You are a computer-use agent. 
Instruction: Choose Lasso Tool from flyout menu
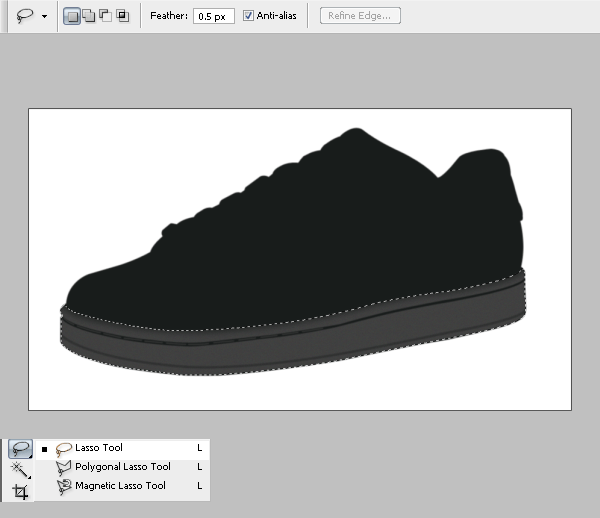coord(122,448)
